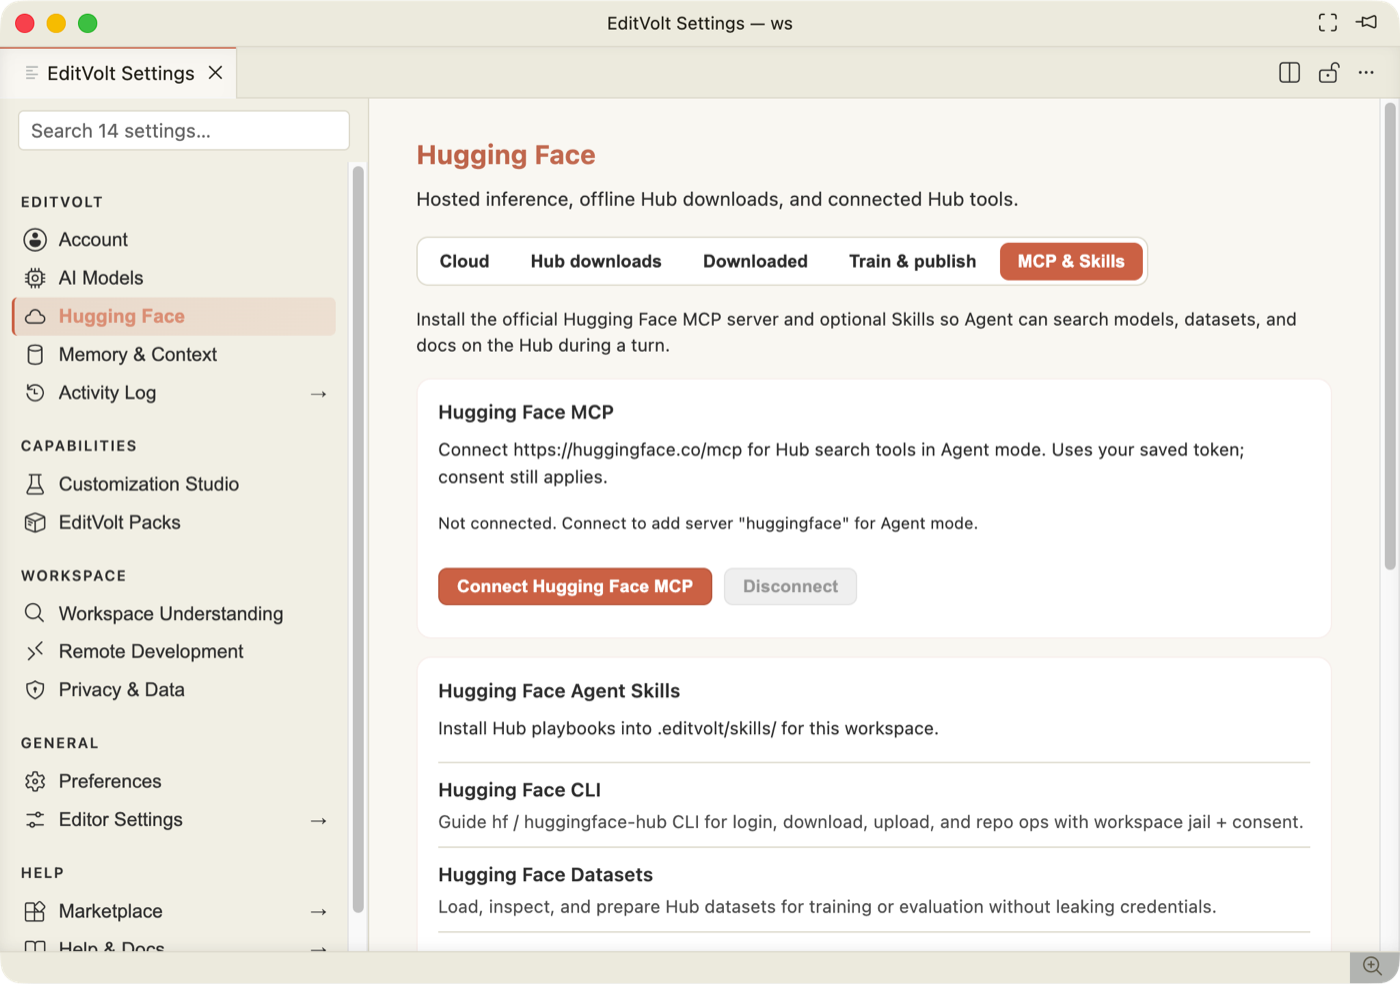1400x984 pixels.
Task: Click the zoom magnifier icon at bottom right
Action: click(x=1373, y=966)
